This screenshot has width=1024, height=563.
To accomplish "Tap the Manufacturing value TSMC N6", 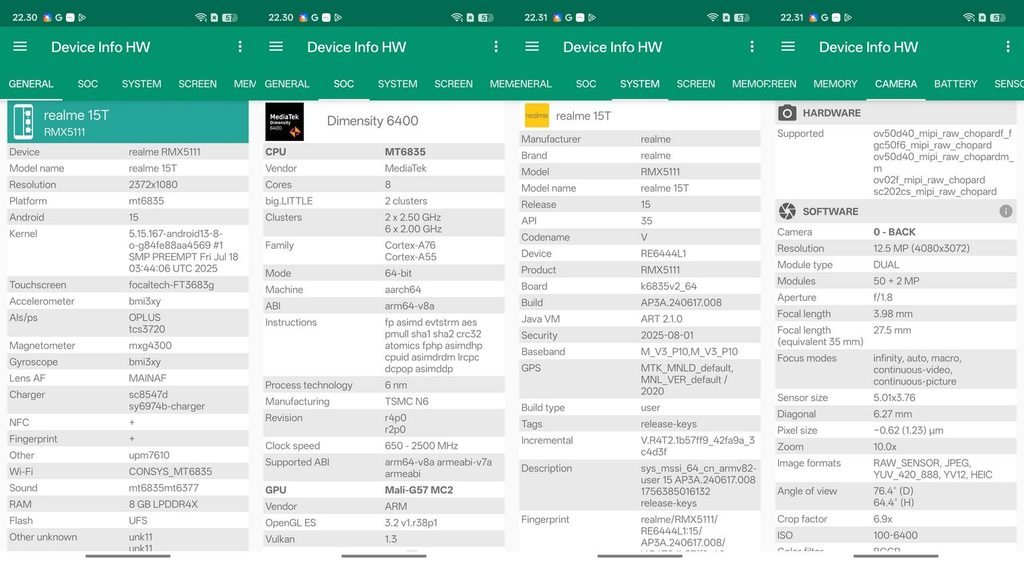I will (x=406, y=401).
